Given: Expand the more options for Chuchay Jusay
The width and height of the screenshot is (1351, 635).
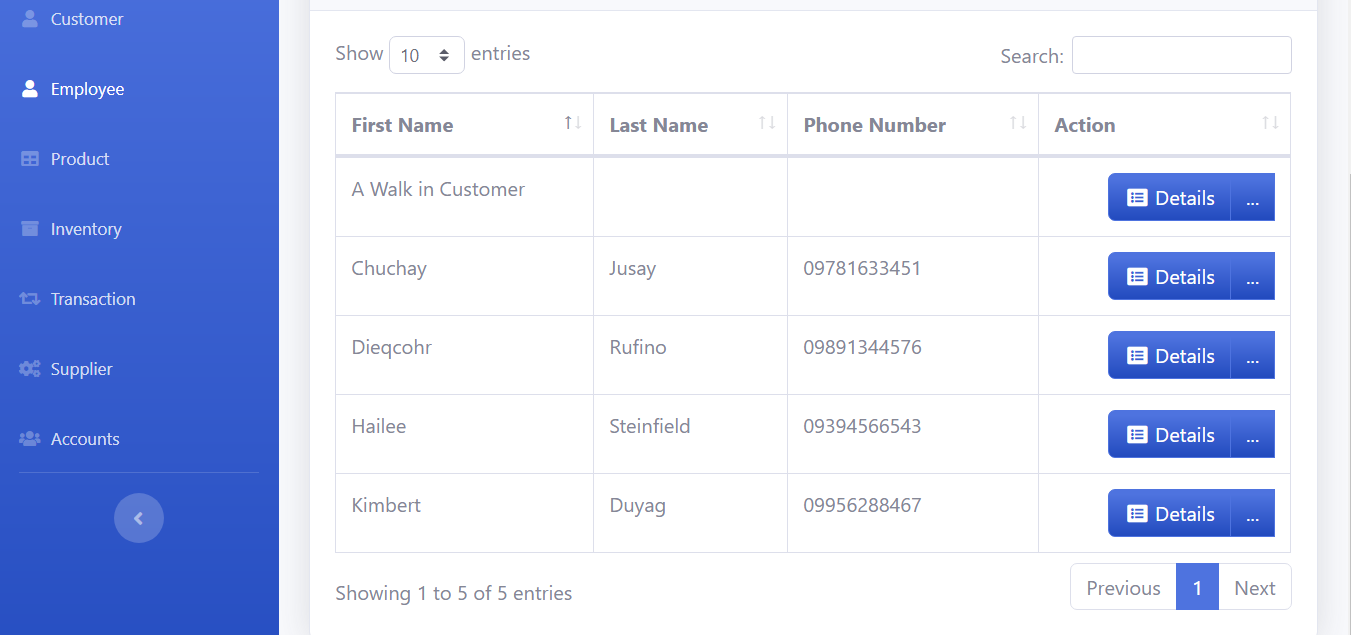Looking at the screenshot, I should point(1252,277).
